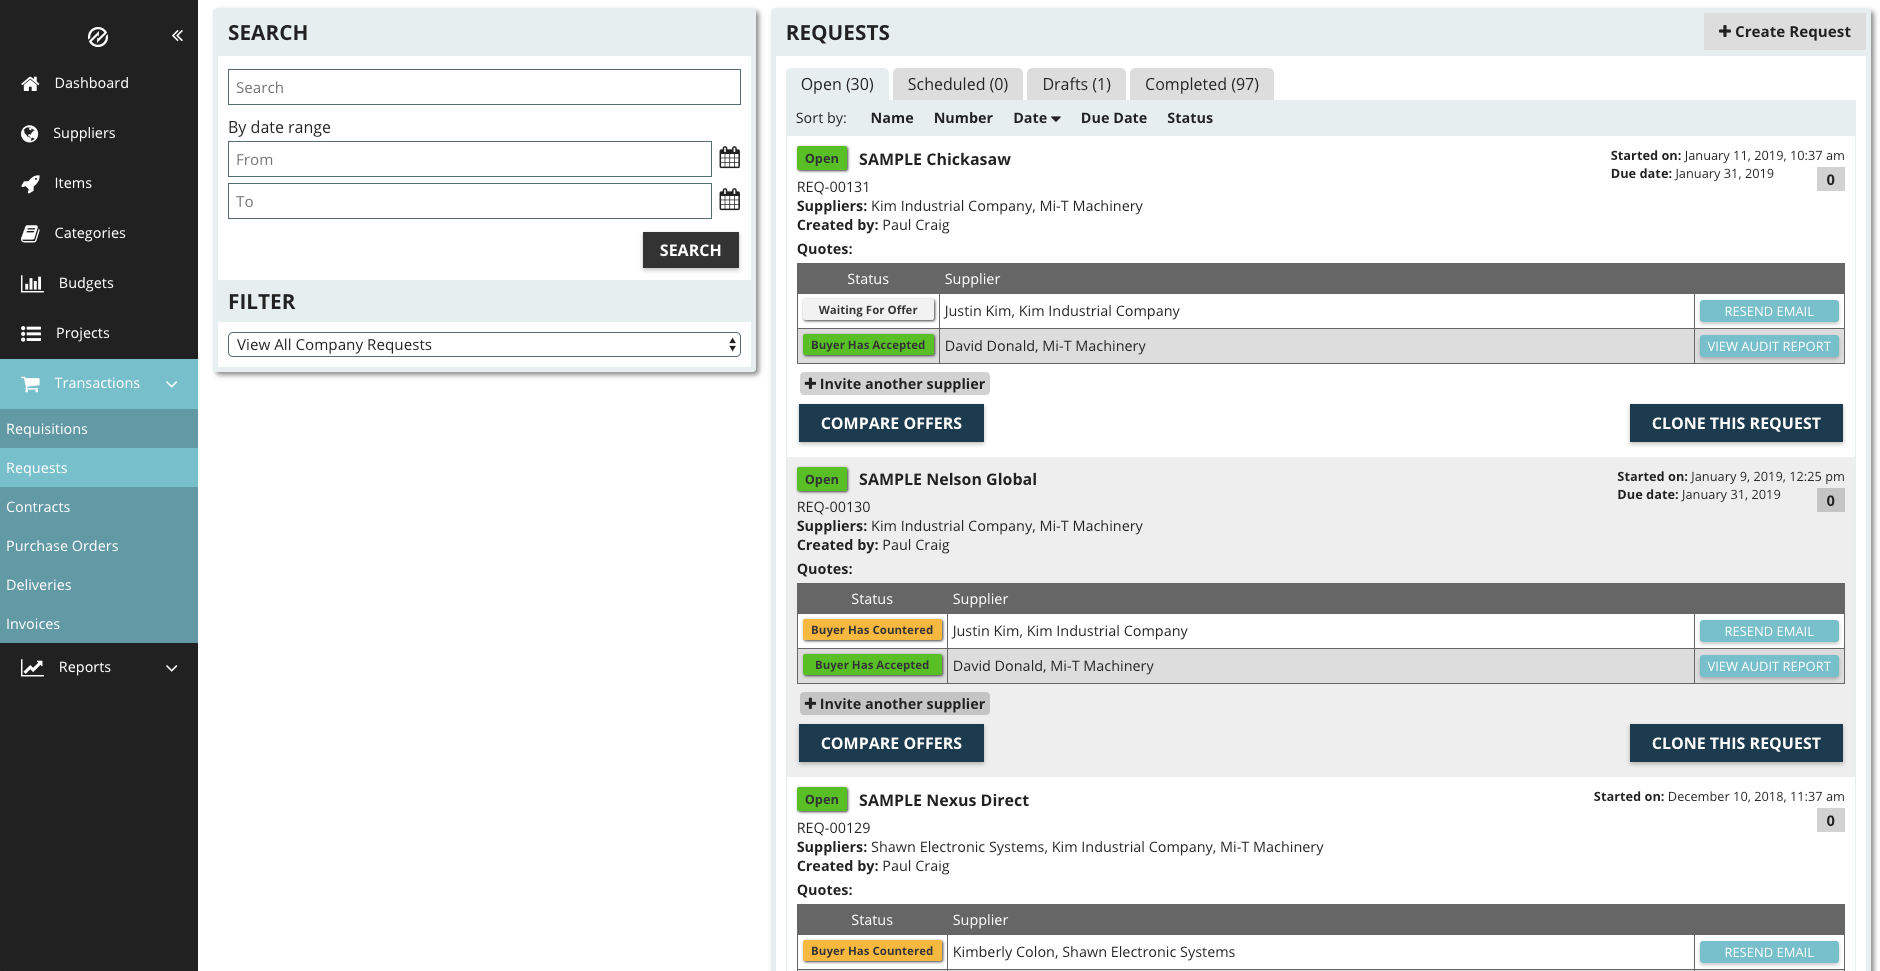Switch to the Completed requests tab
Image resolution: width=1880 pixels, height=971 pixels.
coord(1201,84)
